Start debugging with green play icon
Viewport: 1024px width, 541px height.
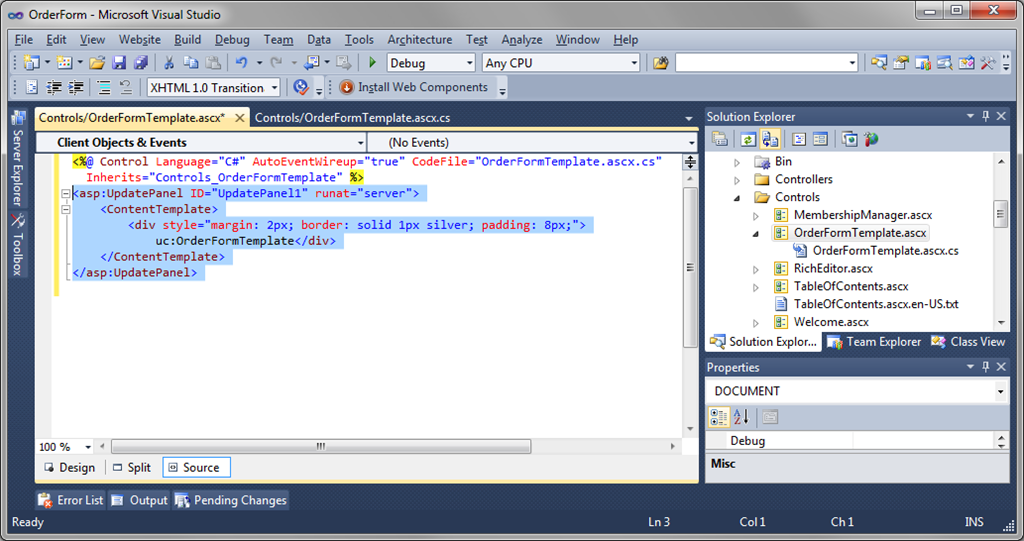[x=372, y=63]
